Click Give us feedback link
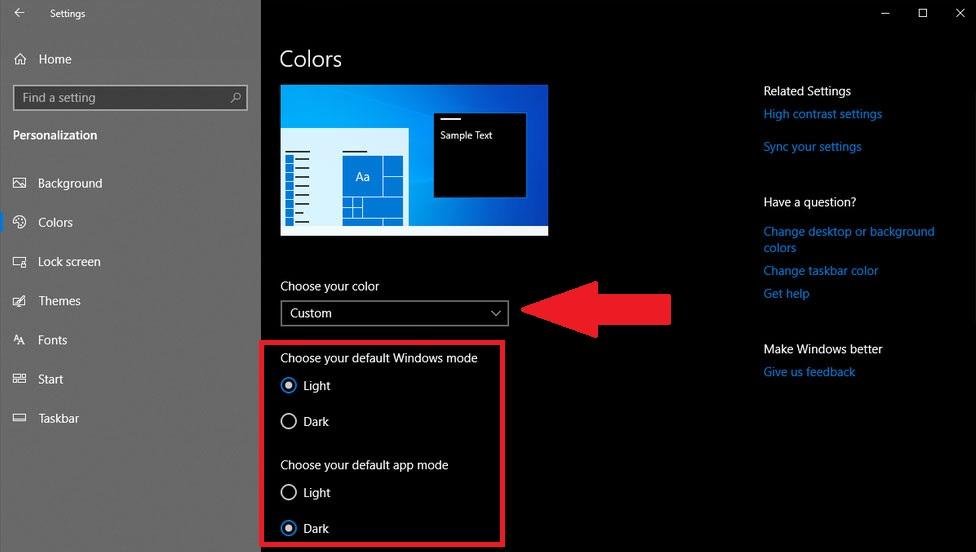Screen dimensions: 976x552 tap(809, 372)
